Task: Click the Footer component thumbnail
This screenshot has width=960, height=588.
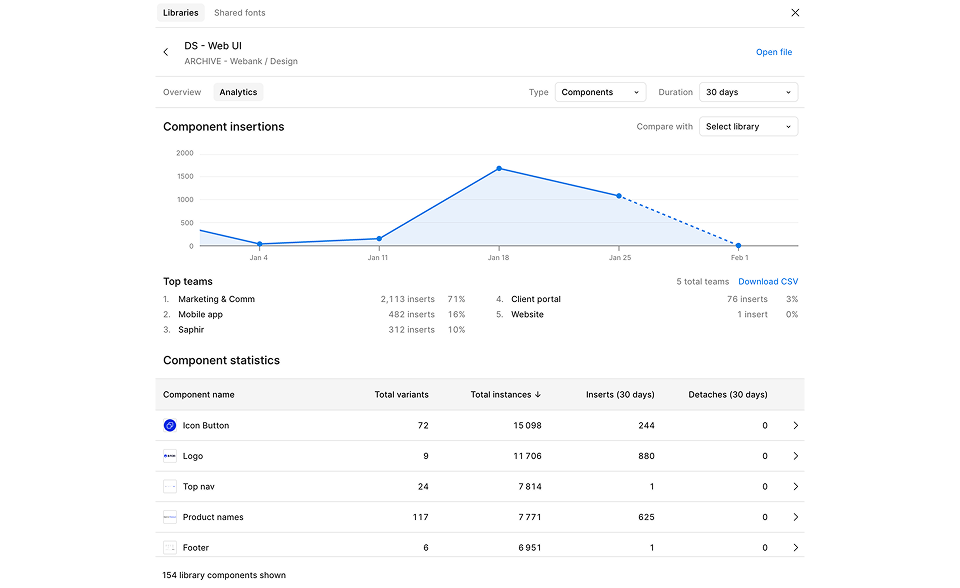Action: coord(170,547)
